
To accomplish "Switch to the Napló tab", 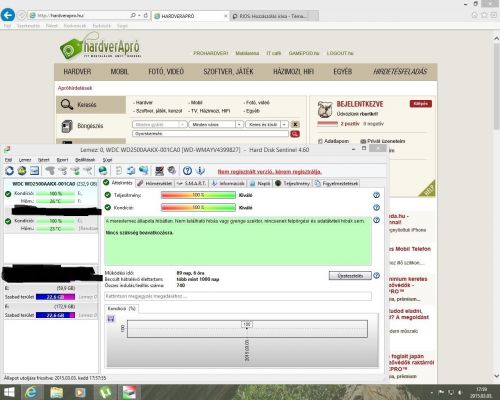I will [260, 183].
